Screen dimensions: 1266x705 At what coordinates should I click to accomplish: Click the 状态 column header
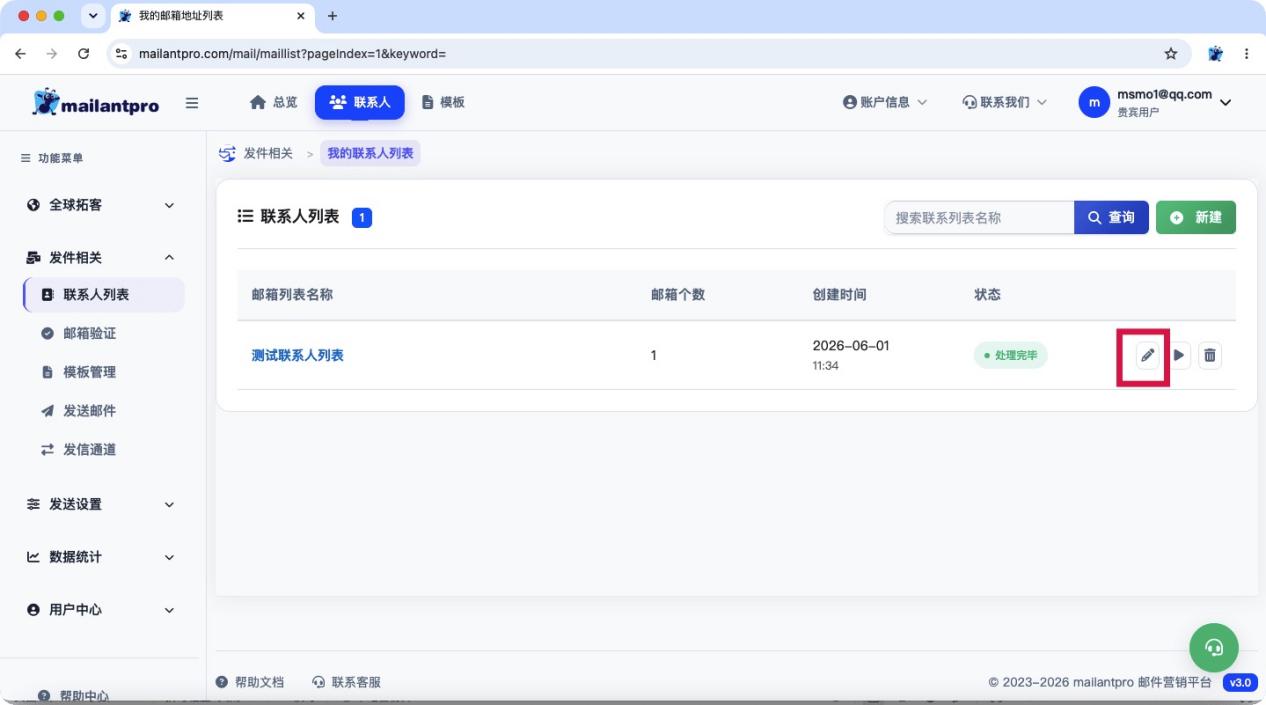tap(988, 295)
